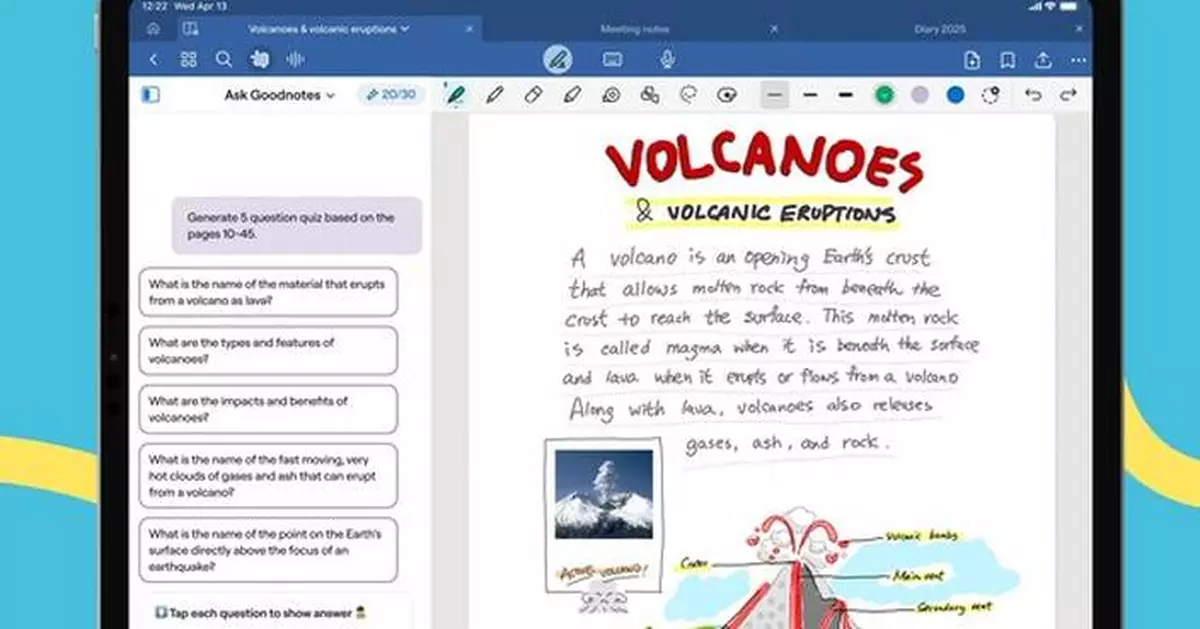This screenshot has height=629, width=1200.
Task: Undo the last stroke
Action: coord(1034,95)
